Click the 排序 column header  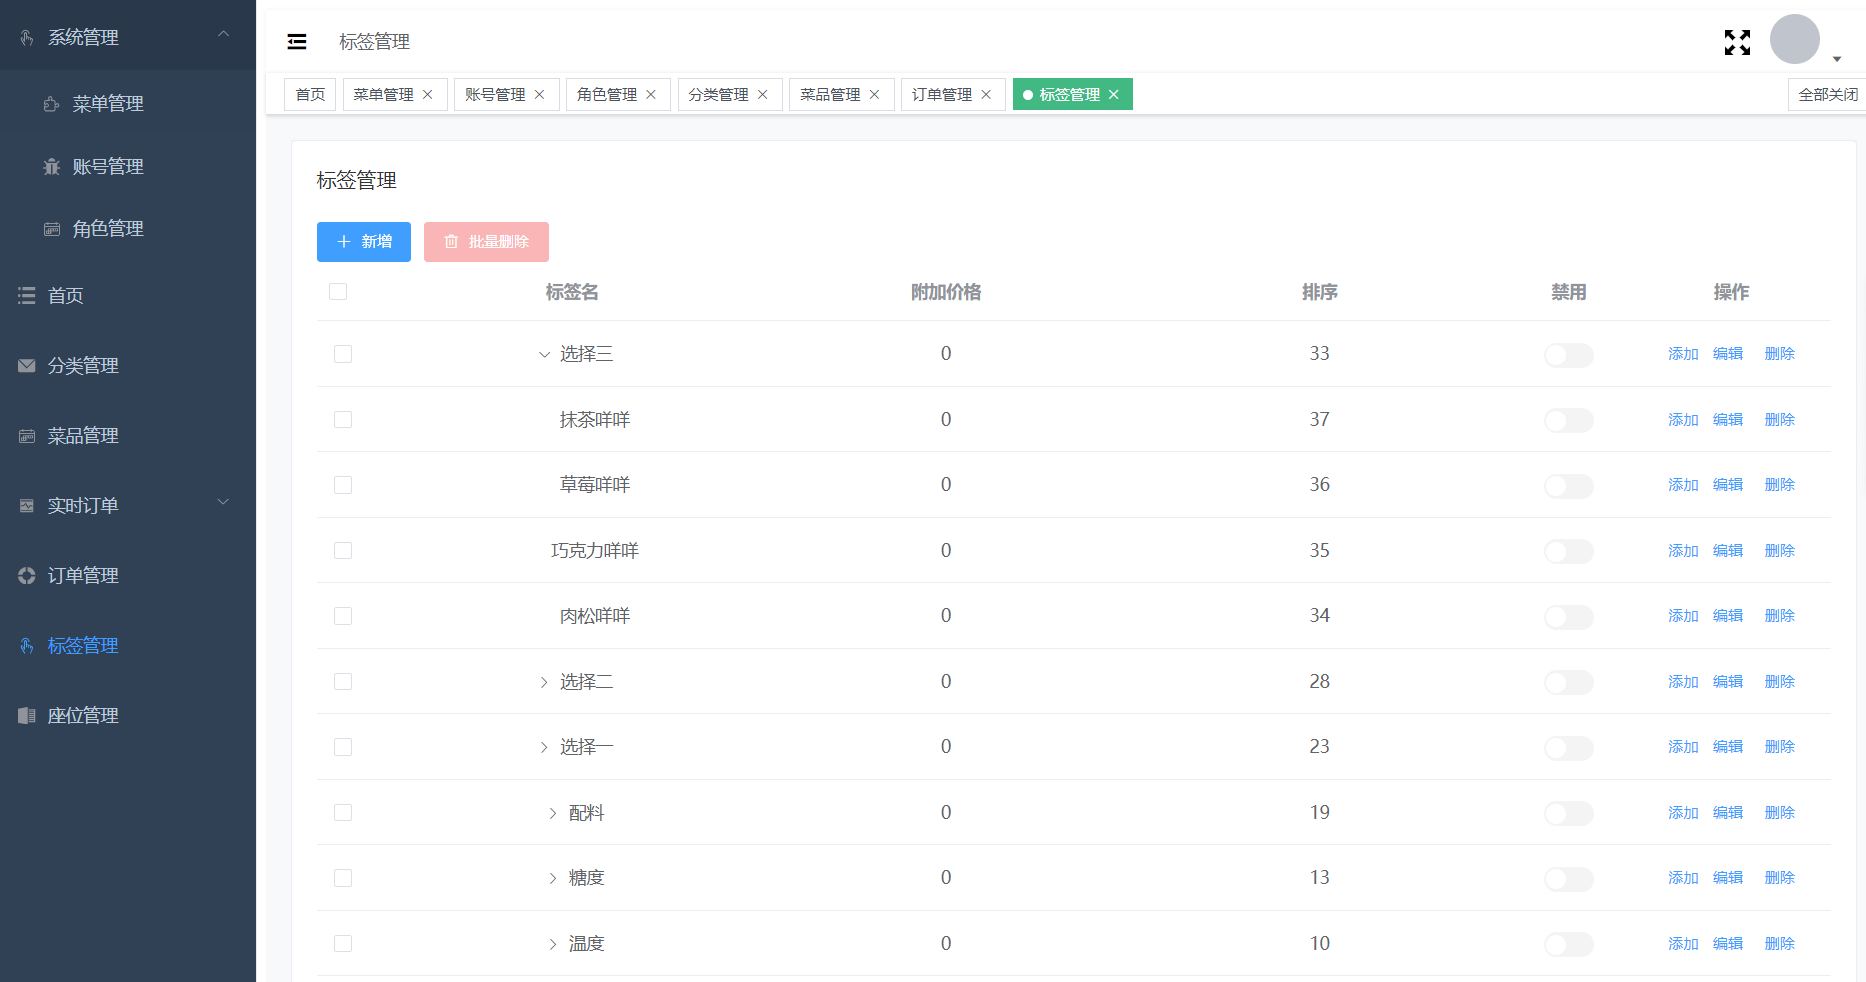coord(1320,292)
